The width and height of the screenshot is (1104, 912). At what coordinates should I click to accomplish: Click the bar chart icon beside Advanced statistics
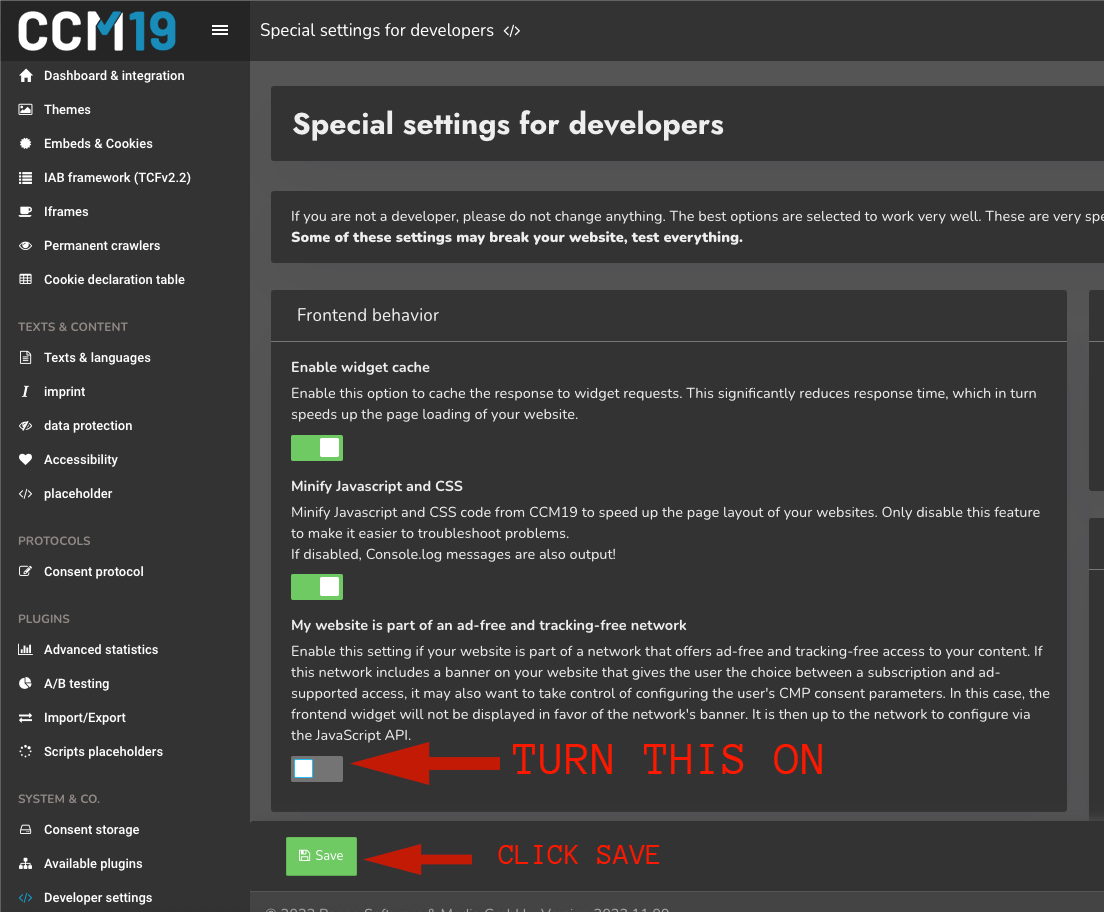25,649
